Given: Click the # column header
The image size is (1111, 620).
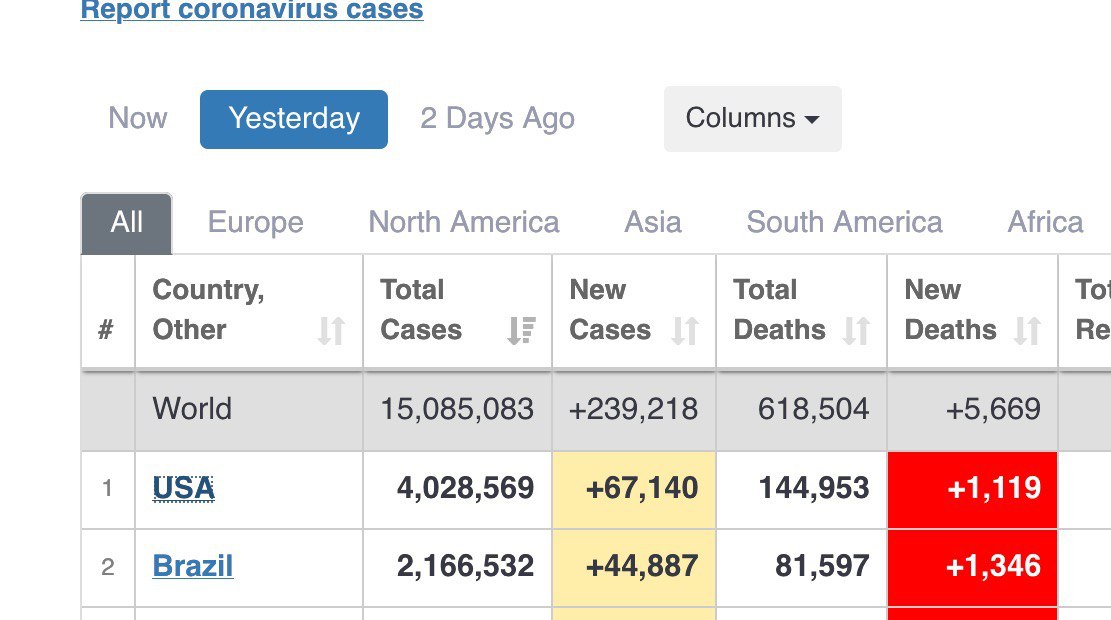Looking at the screenshot, I should (x=106, y=329).
